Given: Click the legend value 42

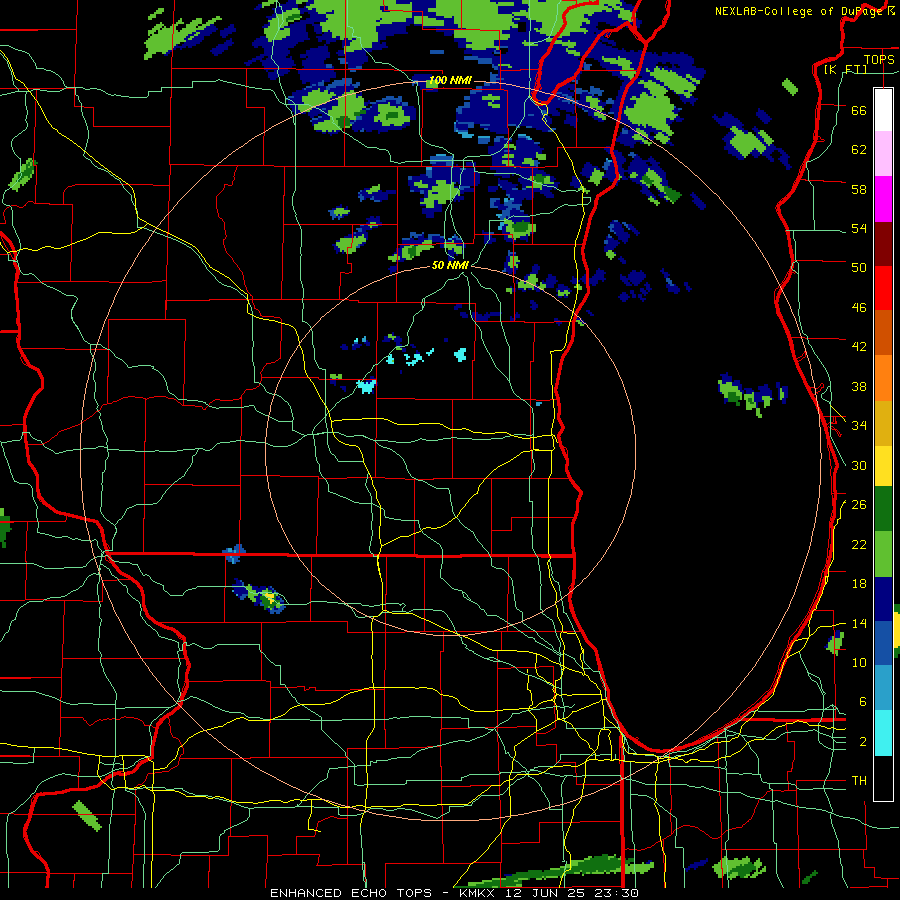Looking at the screenshot, I should tap(859, 347).
